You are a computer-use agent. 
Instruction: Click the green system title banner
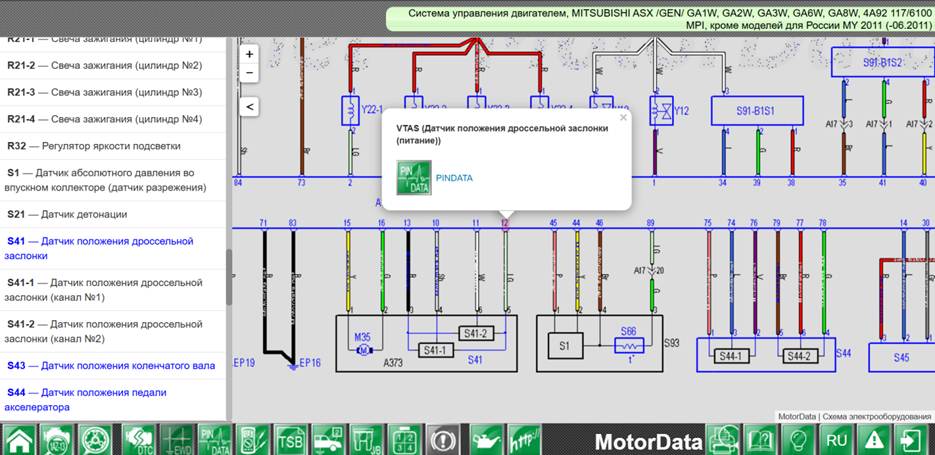point(661,19)
